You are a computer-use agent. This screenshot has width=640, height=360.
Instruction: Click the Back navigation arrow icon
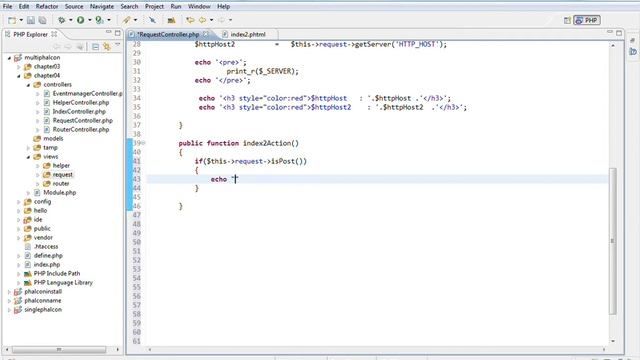202,20
